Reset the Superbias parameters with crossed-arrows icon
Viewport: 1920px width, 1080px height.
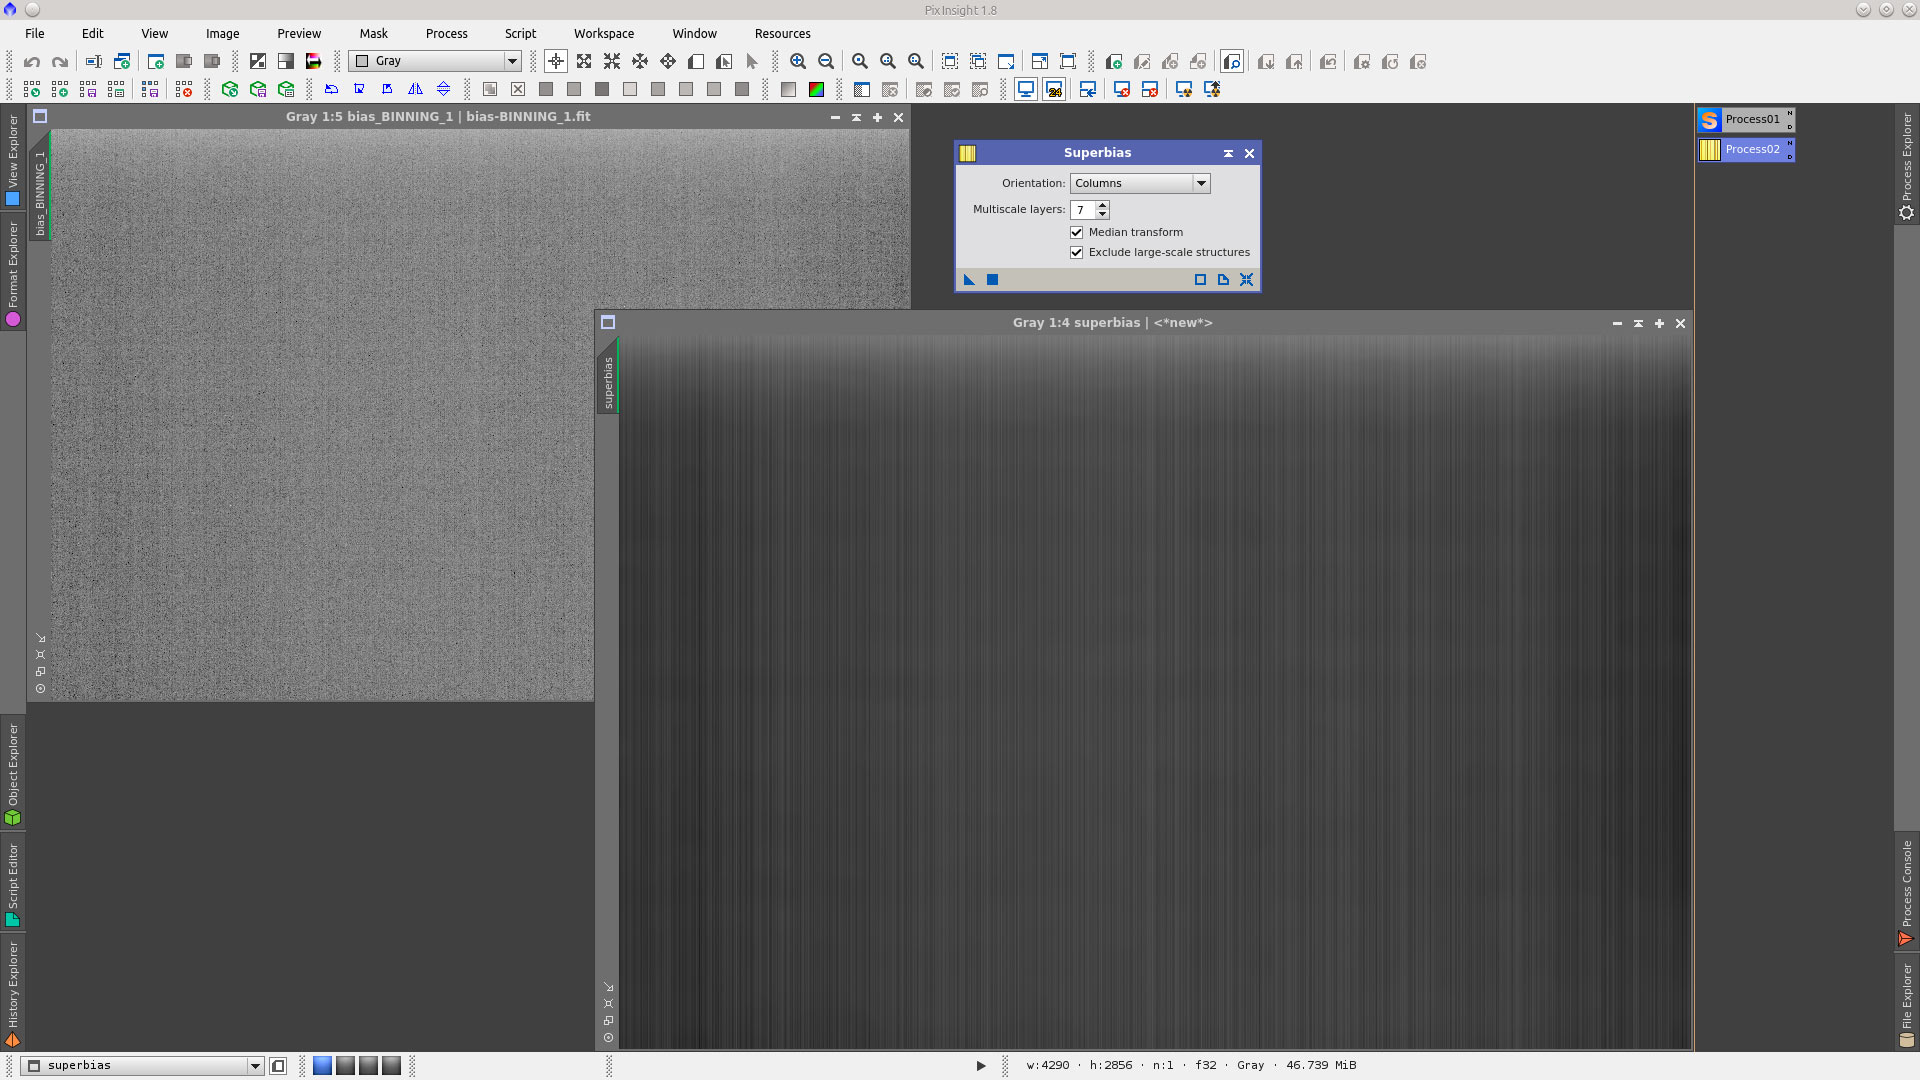1246,280
